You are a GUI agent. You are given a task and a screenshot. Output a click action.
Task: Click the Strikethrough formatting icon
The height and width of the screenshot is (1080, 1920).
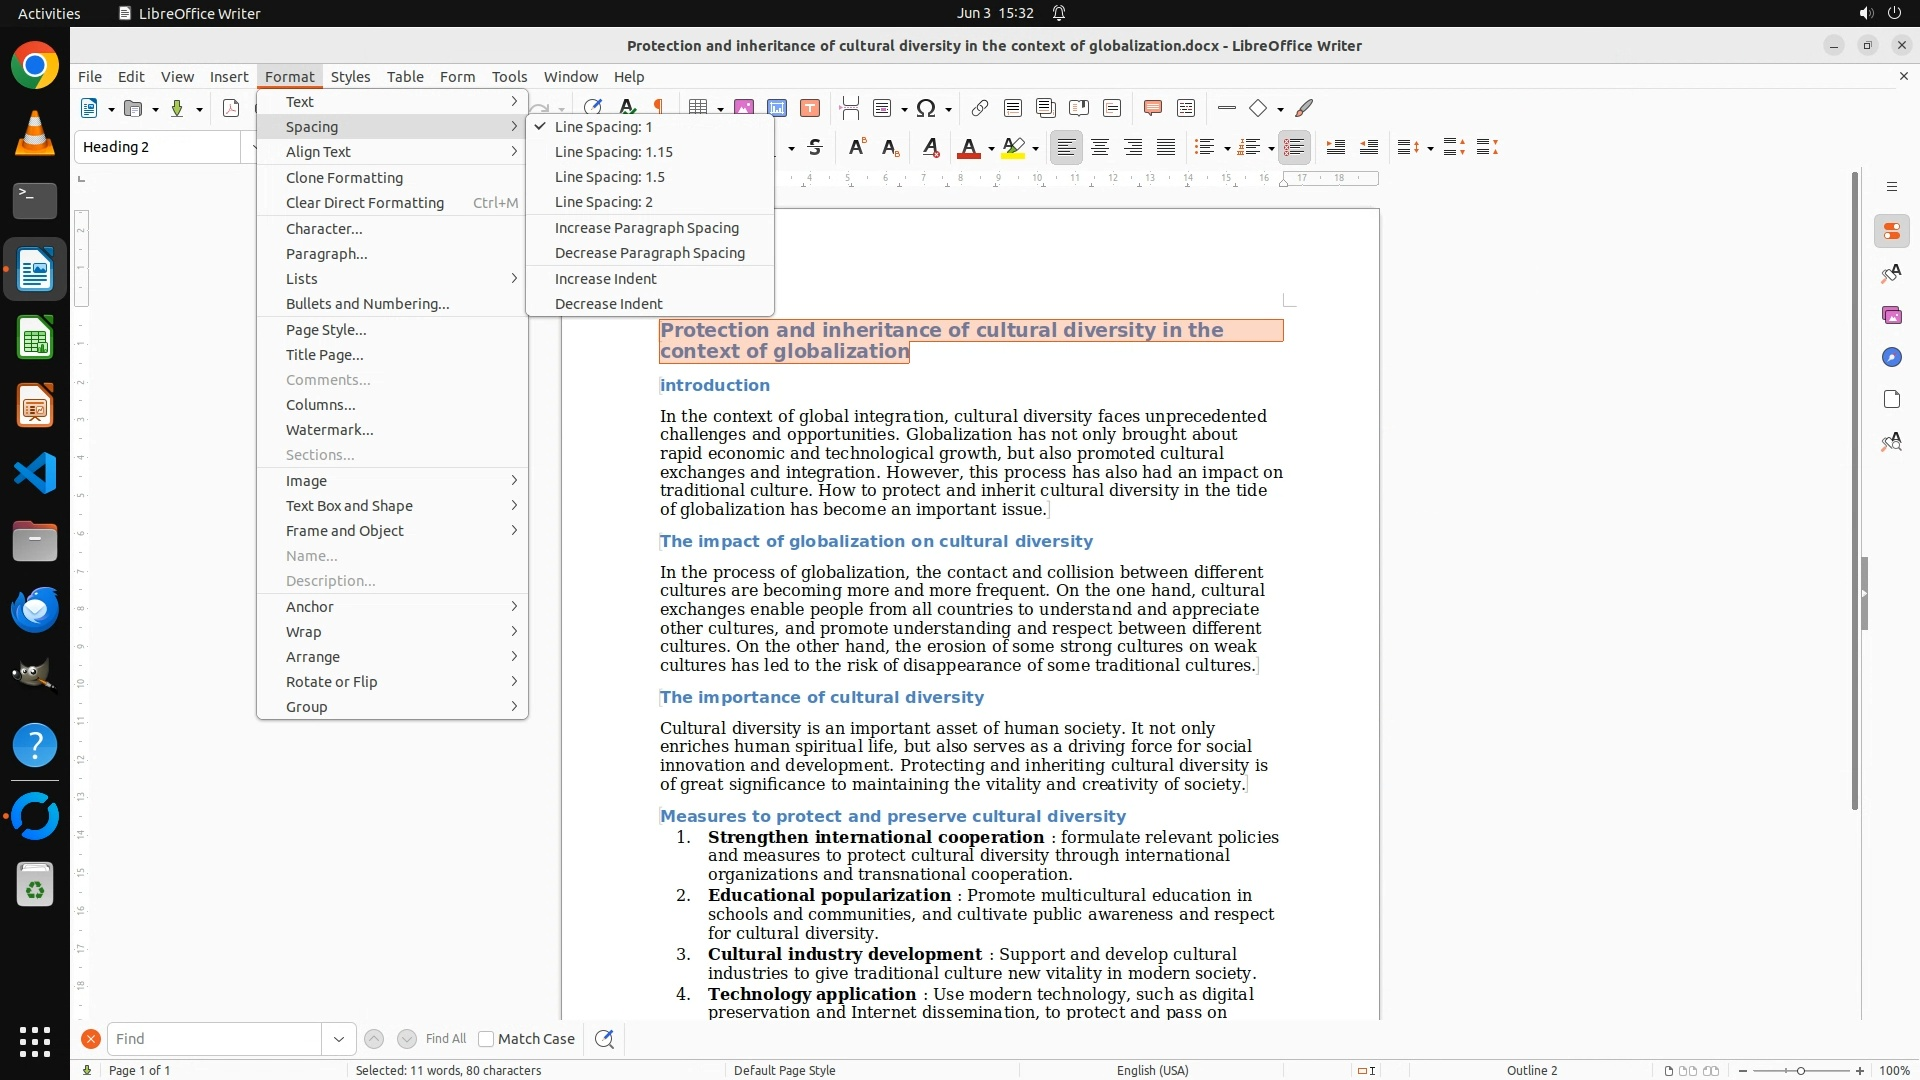(815, 148)
